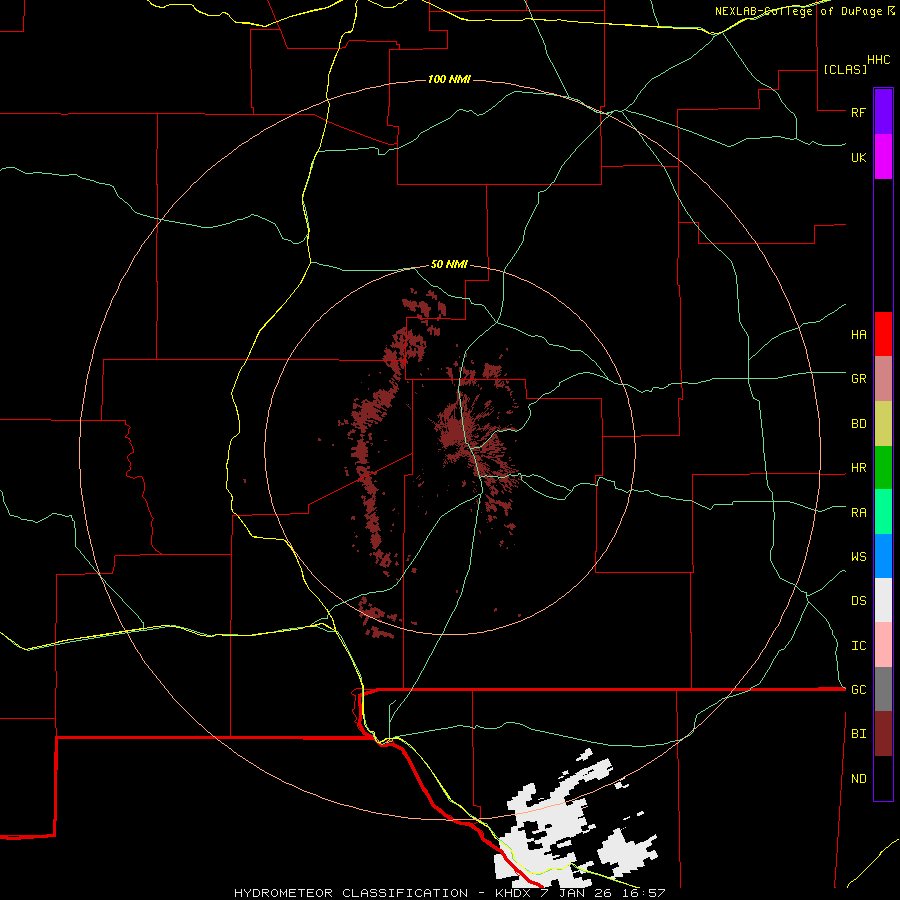Click the BD legend label
The width and height of the screenshot is (900, 900).
pyautogui.click(x=858, y=424)
